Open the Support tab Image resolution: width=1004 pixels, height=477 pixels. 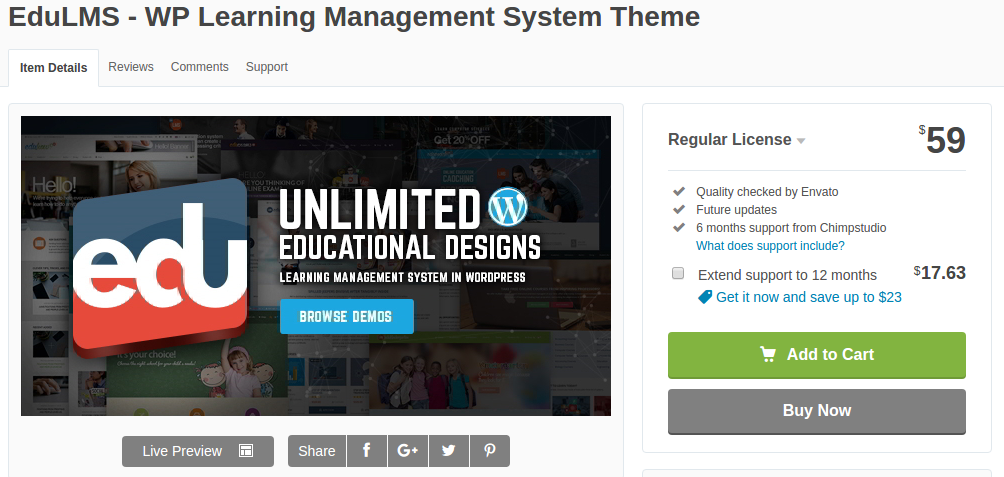click(266, 67)
